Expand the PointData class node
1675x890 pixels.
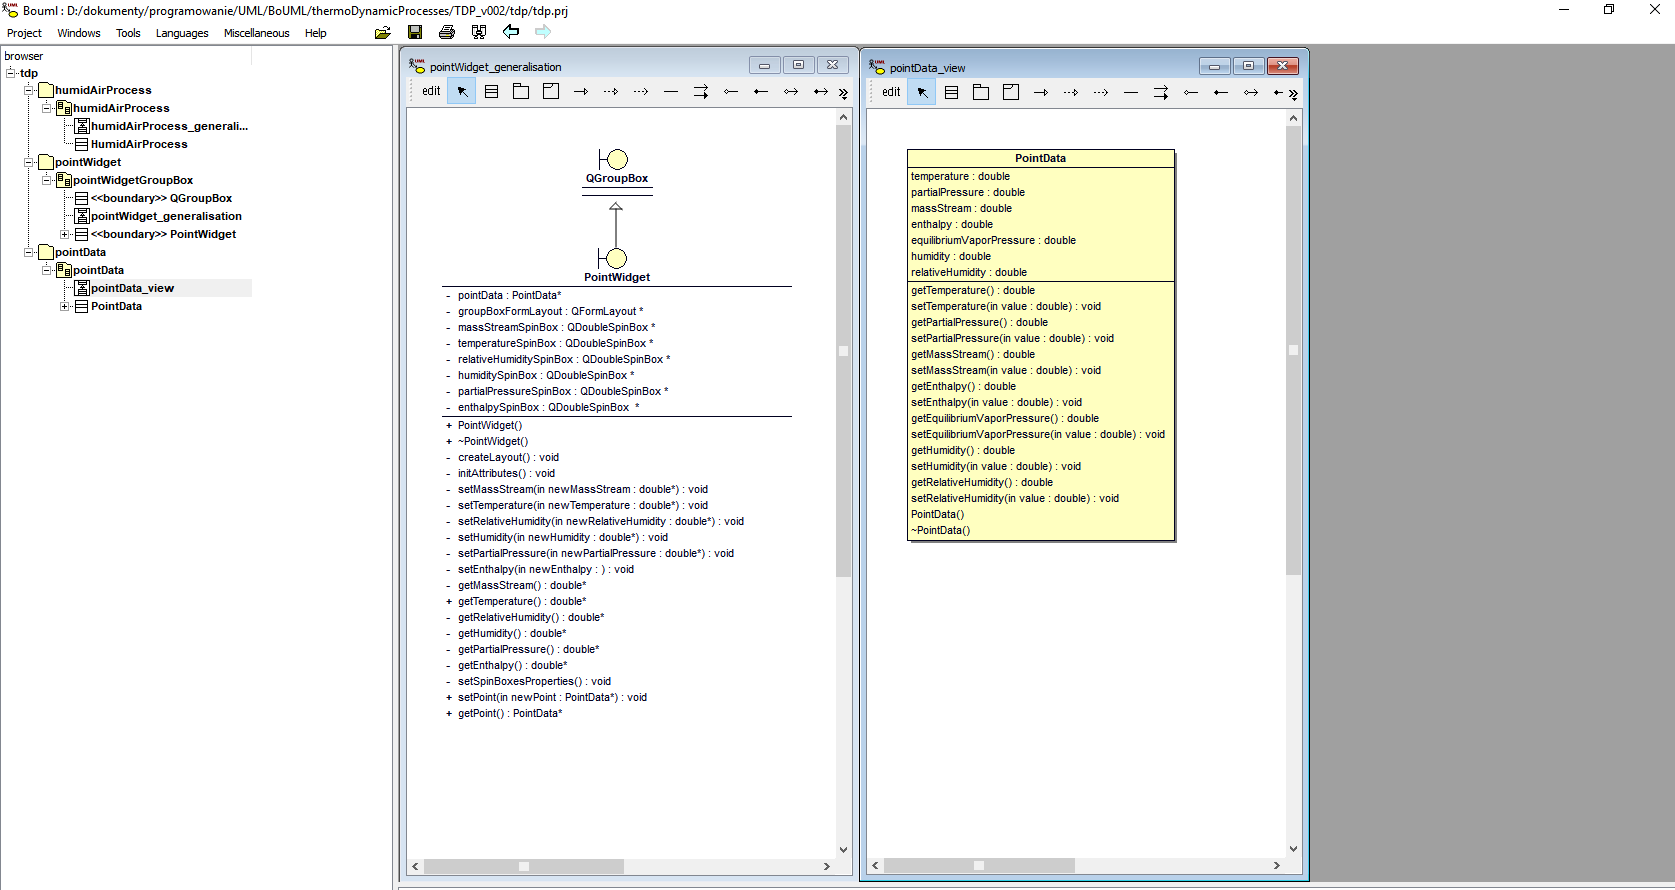[x=65, y=306]
